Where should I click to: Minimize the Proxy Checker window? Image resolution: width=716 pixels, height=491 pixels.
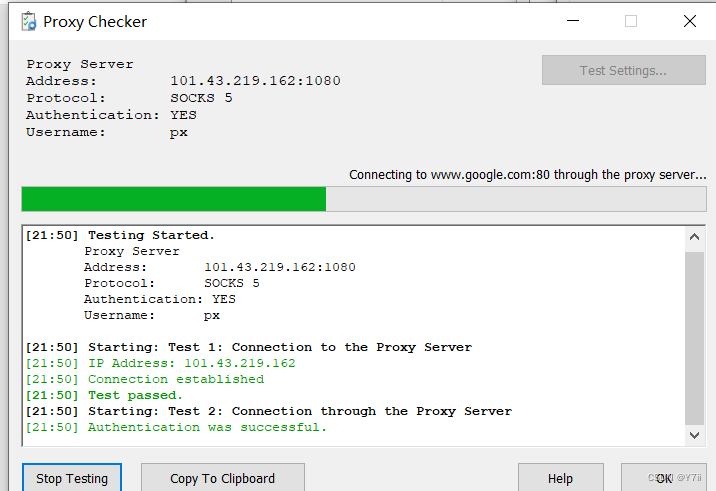[573, 21]
